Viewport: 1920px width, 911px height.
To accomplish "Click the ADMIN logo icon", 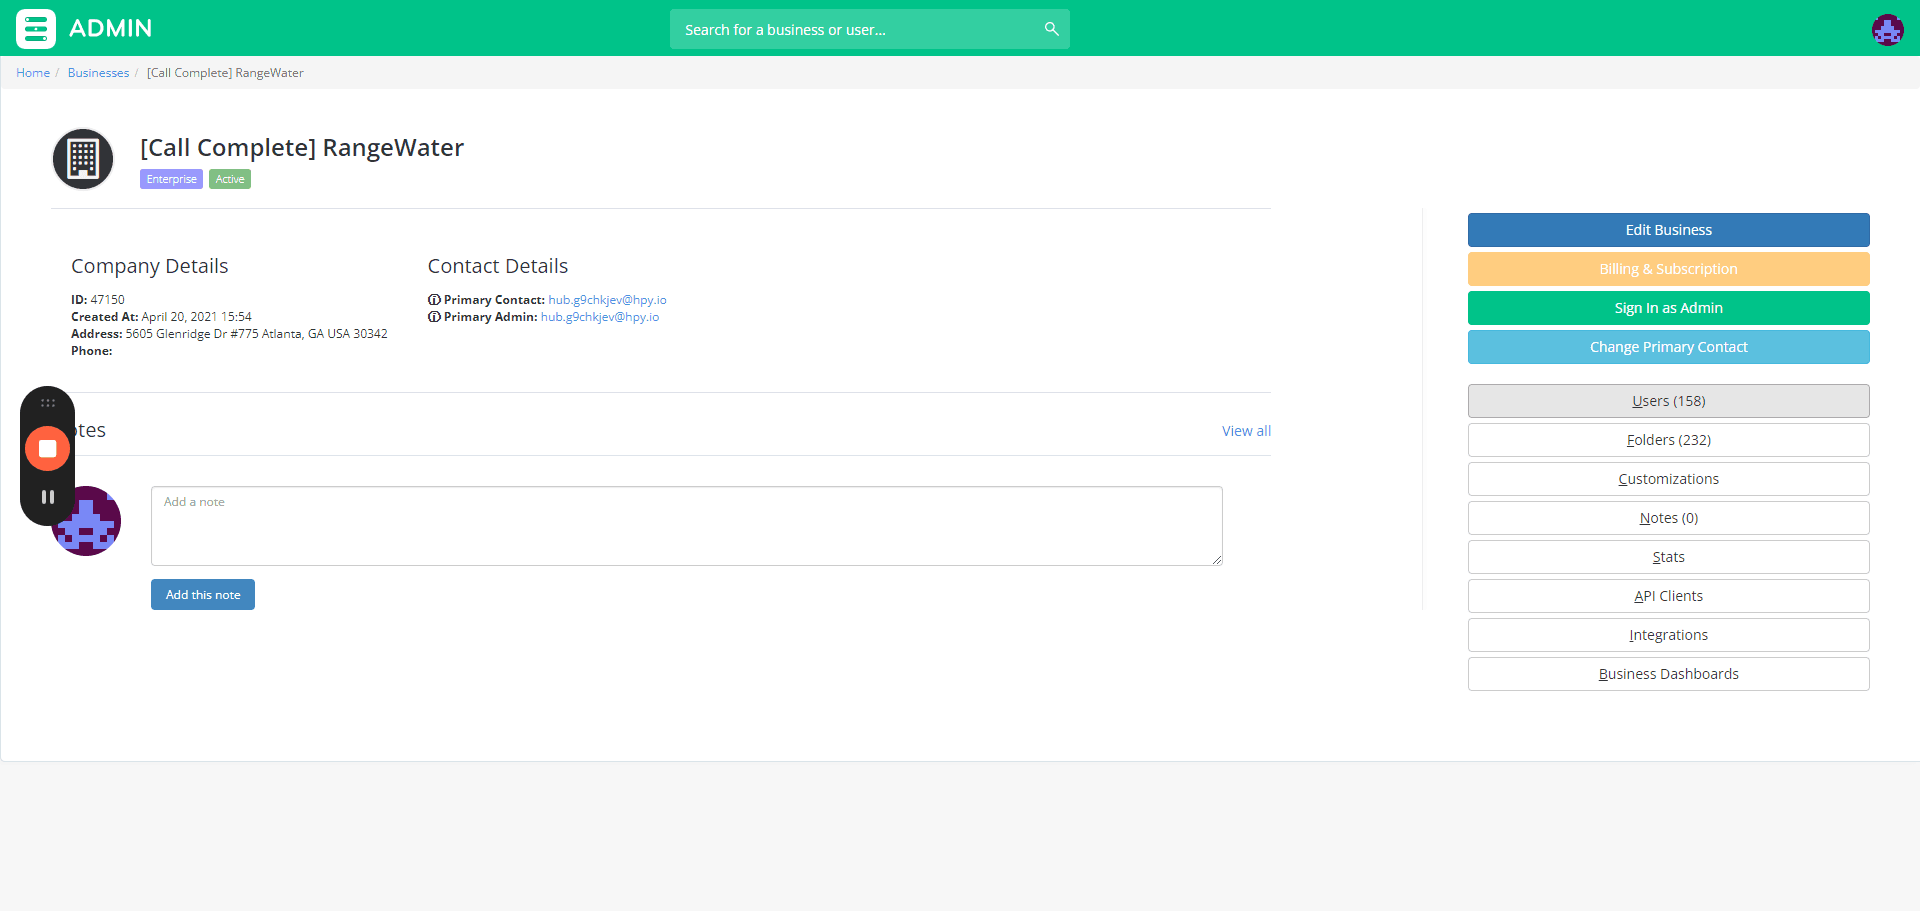I will pyautogui.click(x=36, y=29).
